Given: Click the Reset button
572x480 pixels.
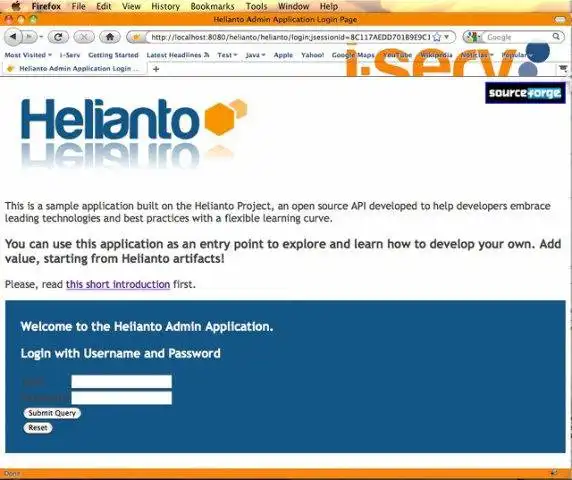Looking at the screenshot, I should [x=38, y=427].
